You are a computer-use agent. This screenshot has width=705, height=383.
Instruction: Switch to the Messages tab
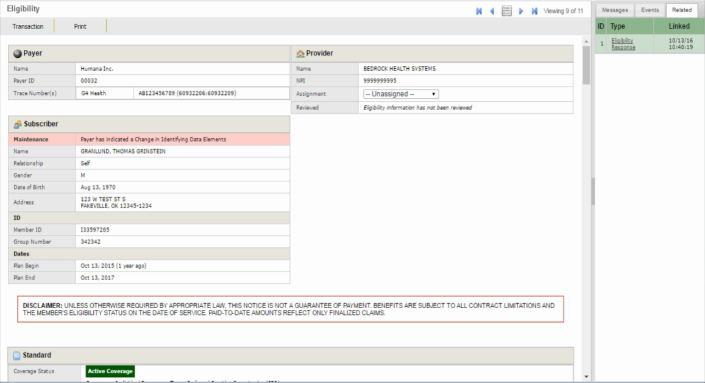615,10
